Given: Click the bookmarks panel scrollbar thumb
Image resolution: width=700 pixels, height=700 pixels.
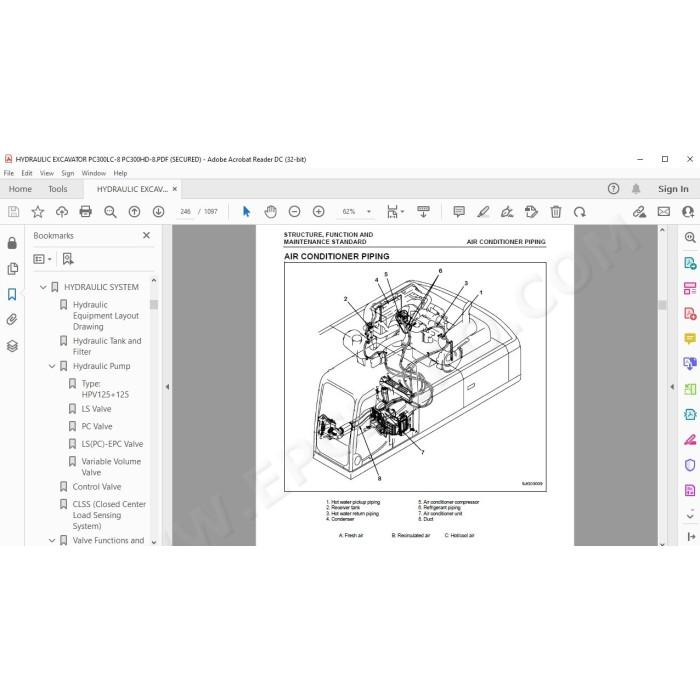Looking at the screenshot, I should pos(154,304).
